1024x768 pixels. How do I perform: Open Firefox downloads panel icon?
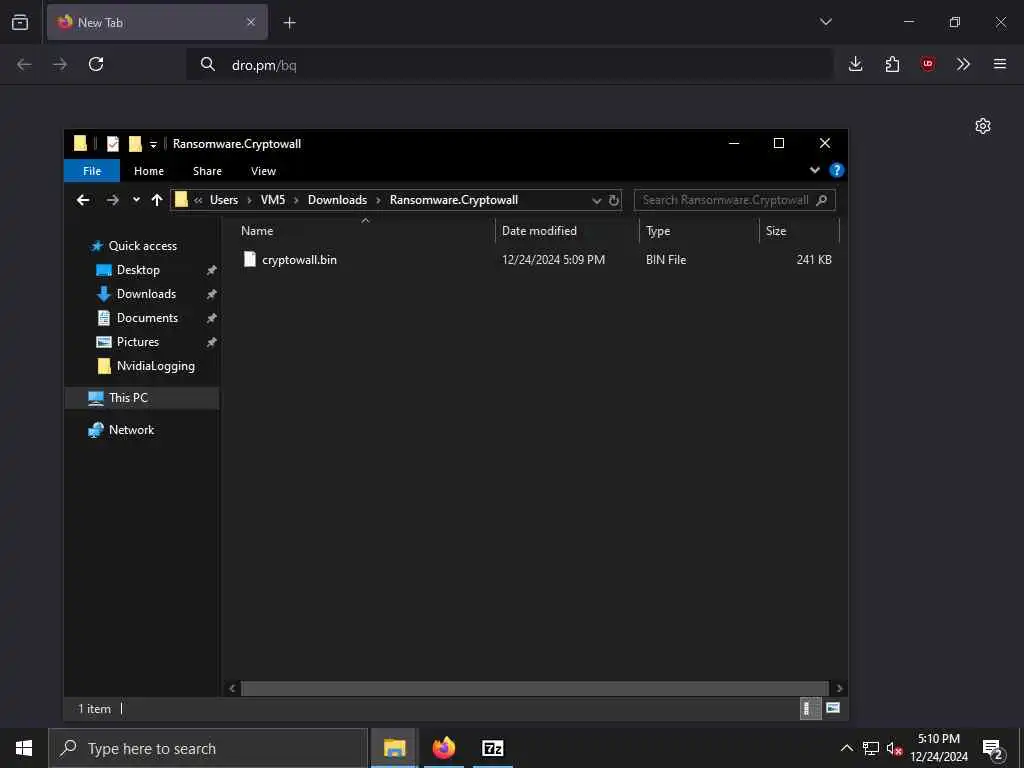point(856,64)
